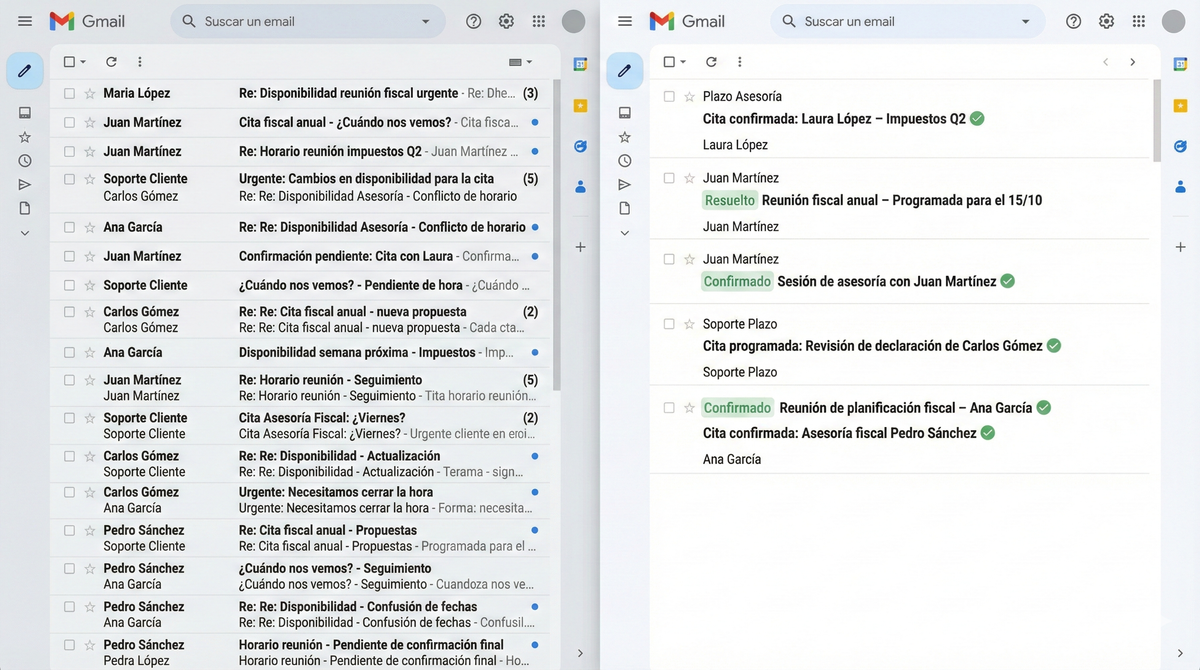
Task: Go to the next page using the right arrow
Action: point(1132,62)
